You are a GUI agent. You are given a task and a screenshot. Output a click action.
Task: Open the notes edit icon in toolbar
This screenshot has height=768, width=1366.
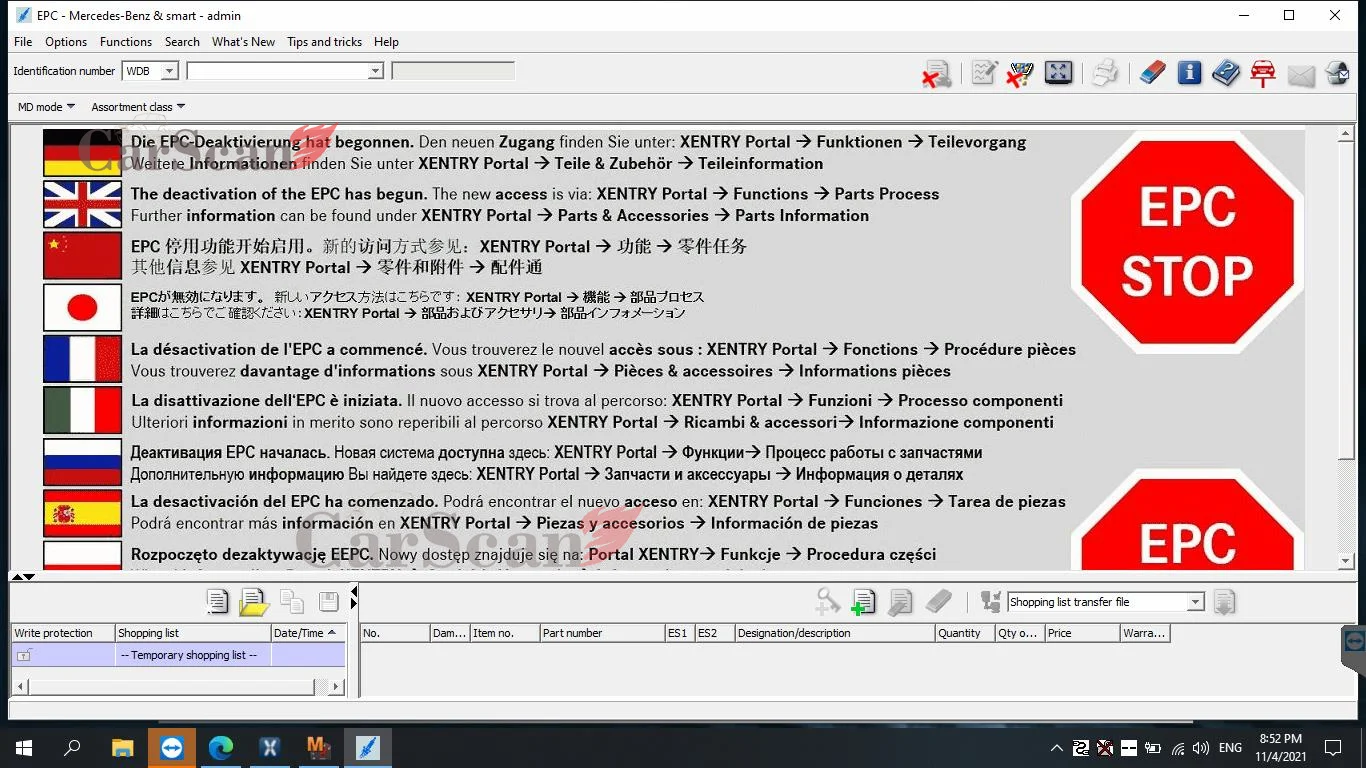tap(984, 73)
